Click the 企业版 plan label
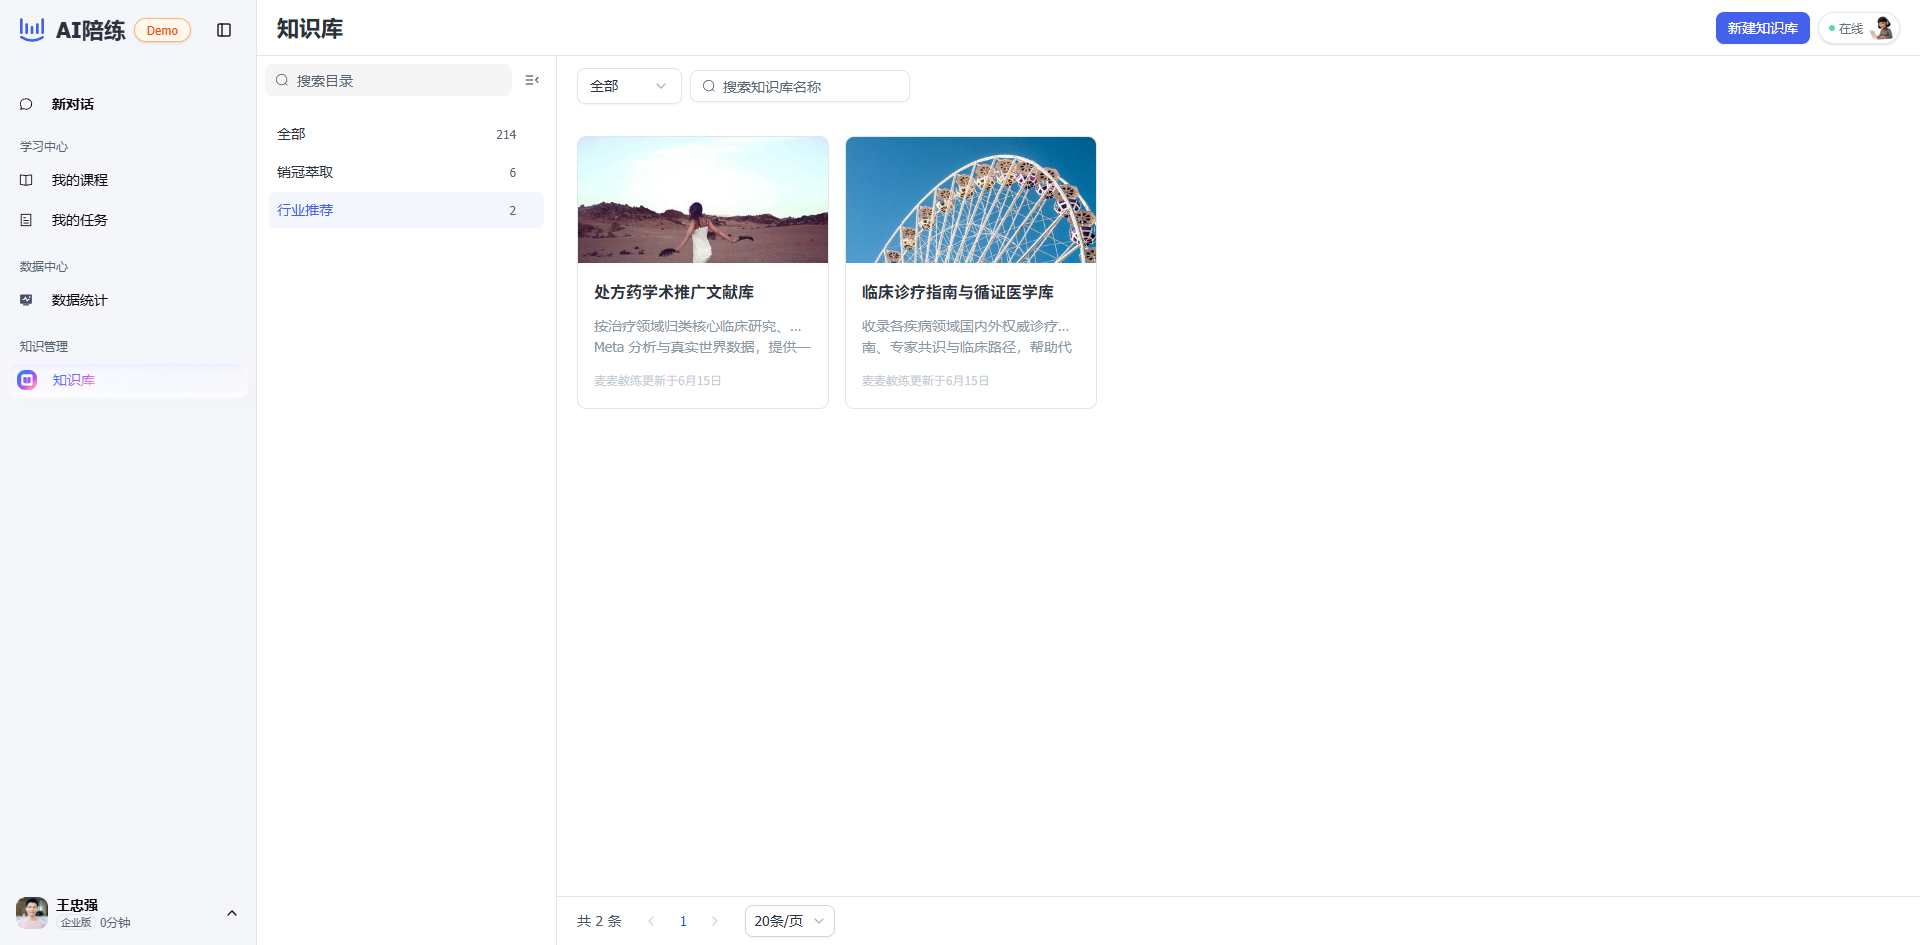 point(76,923)
